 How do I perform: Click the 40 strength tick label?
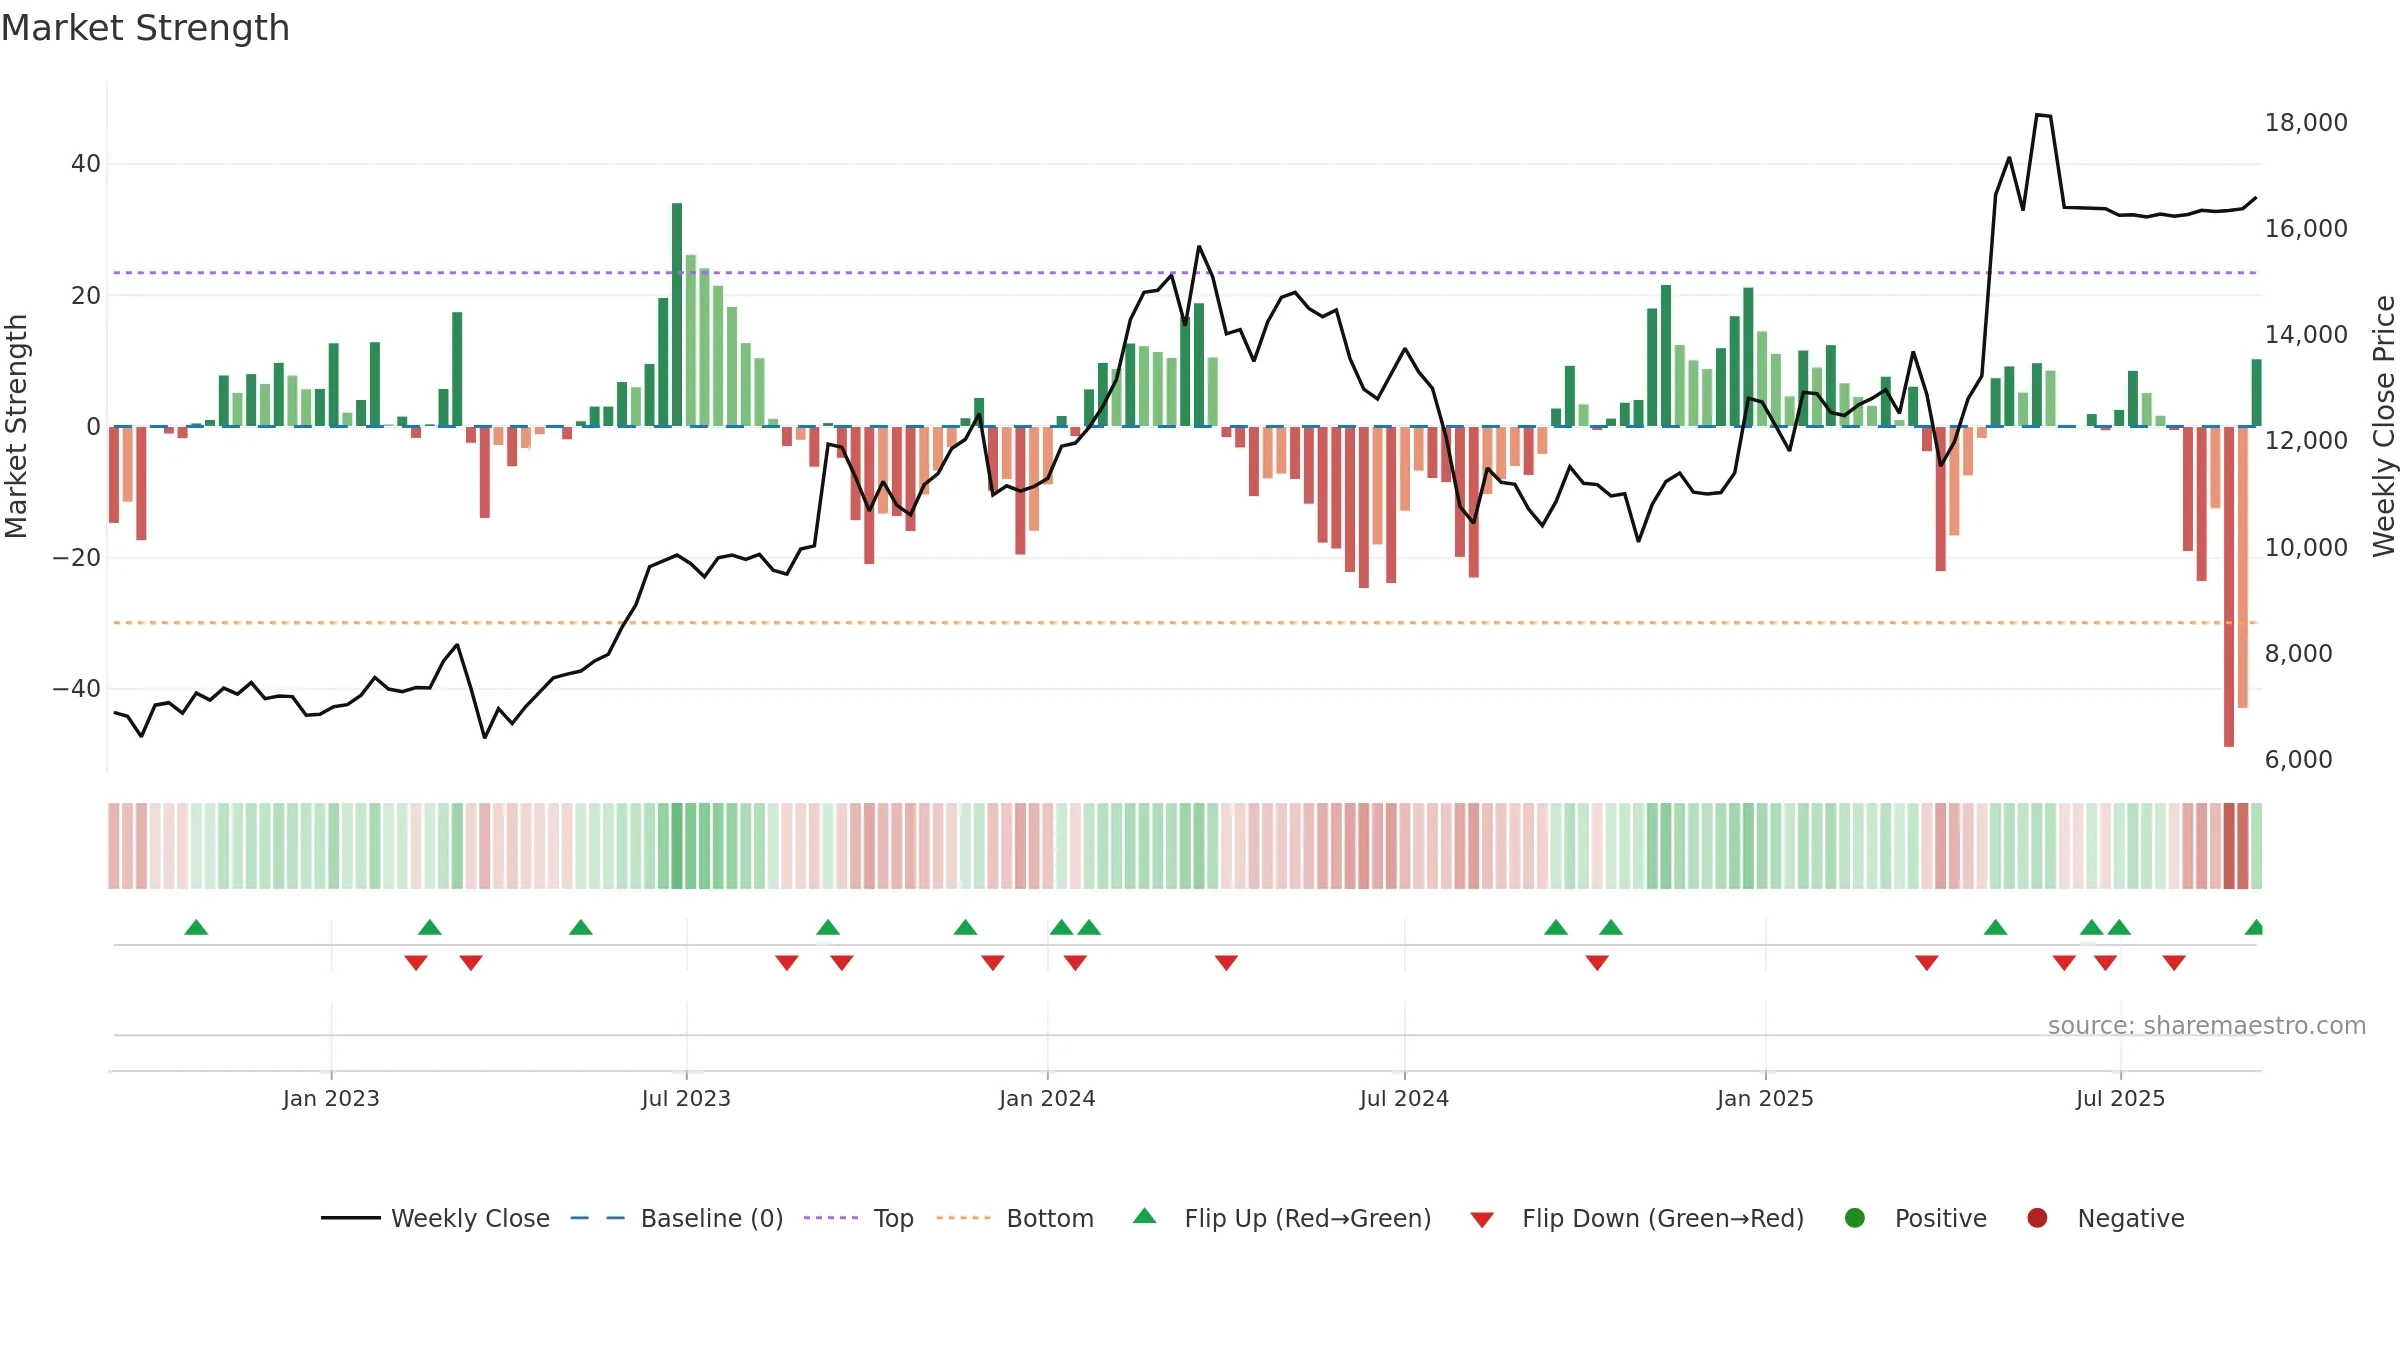[86, 164]
